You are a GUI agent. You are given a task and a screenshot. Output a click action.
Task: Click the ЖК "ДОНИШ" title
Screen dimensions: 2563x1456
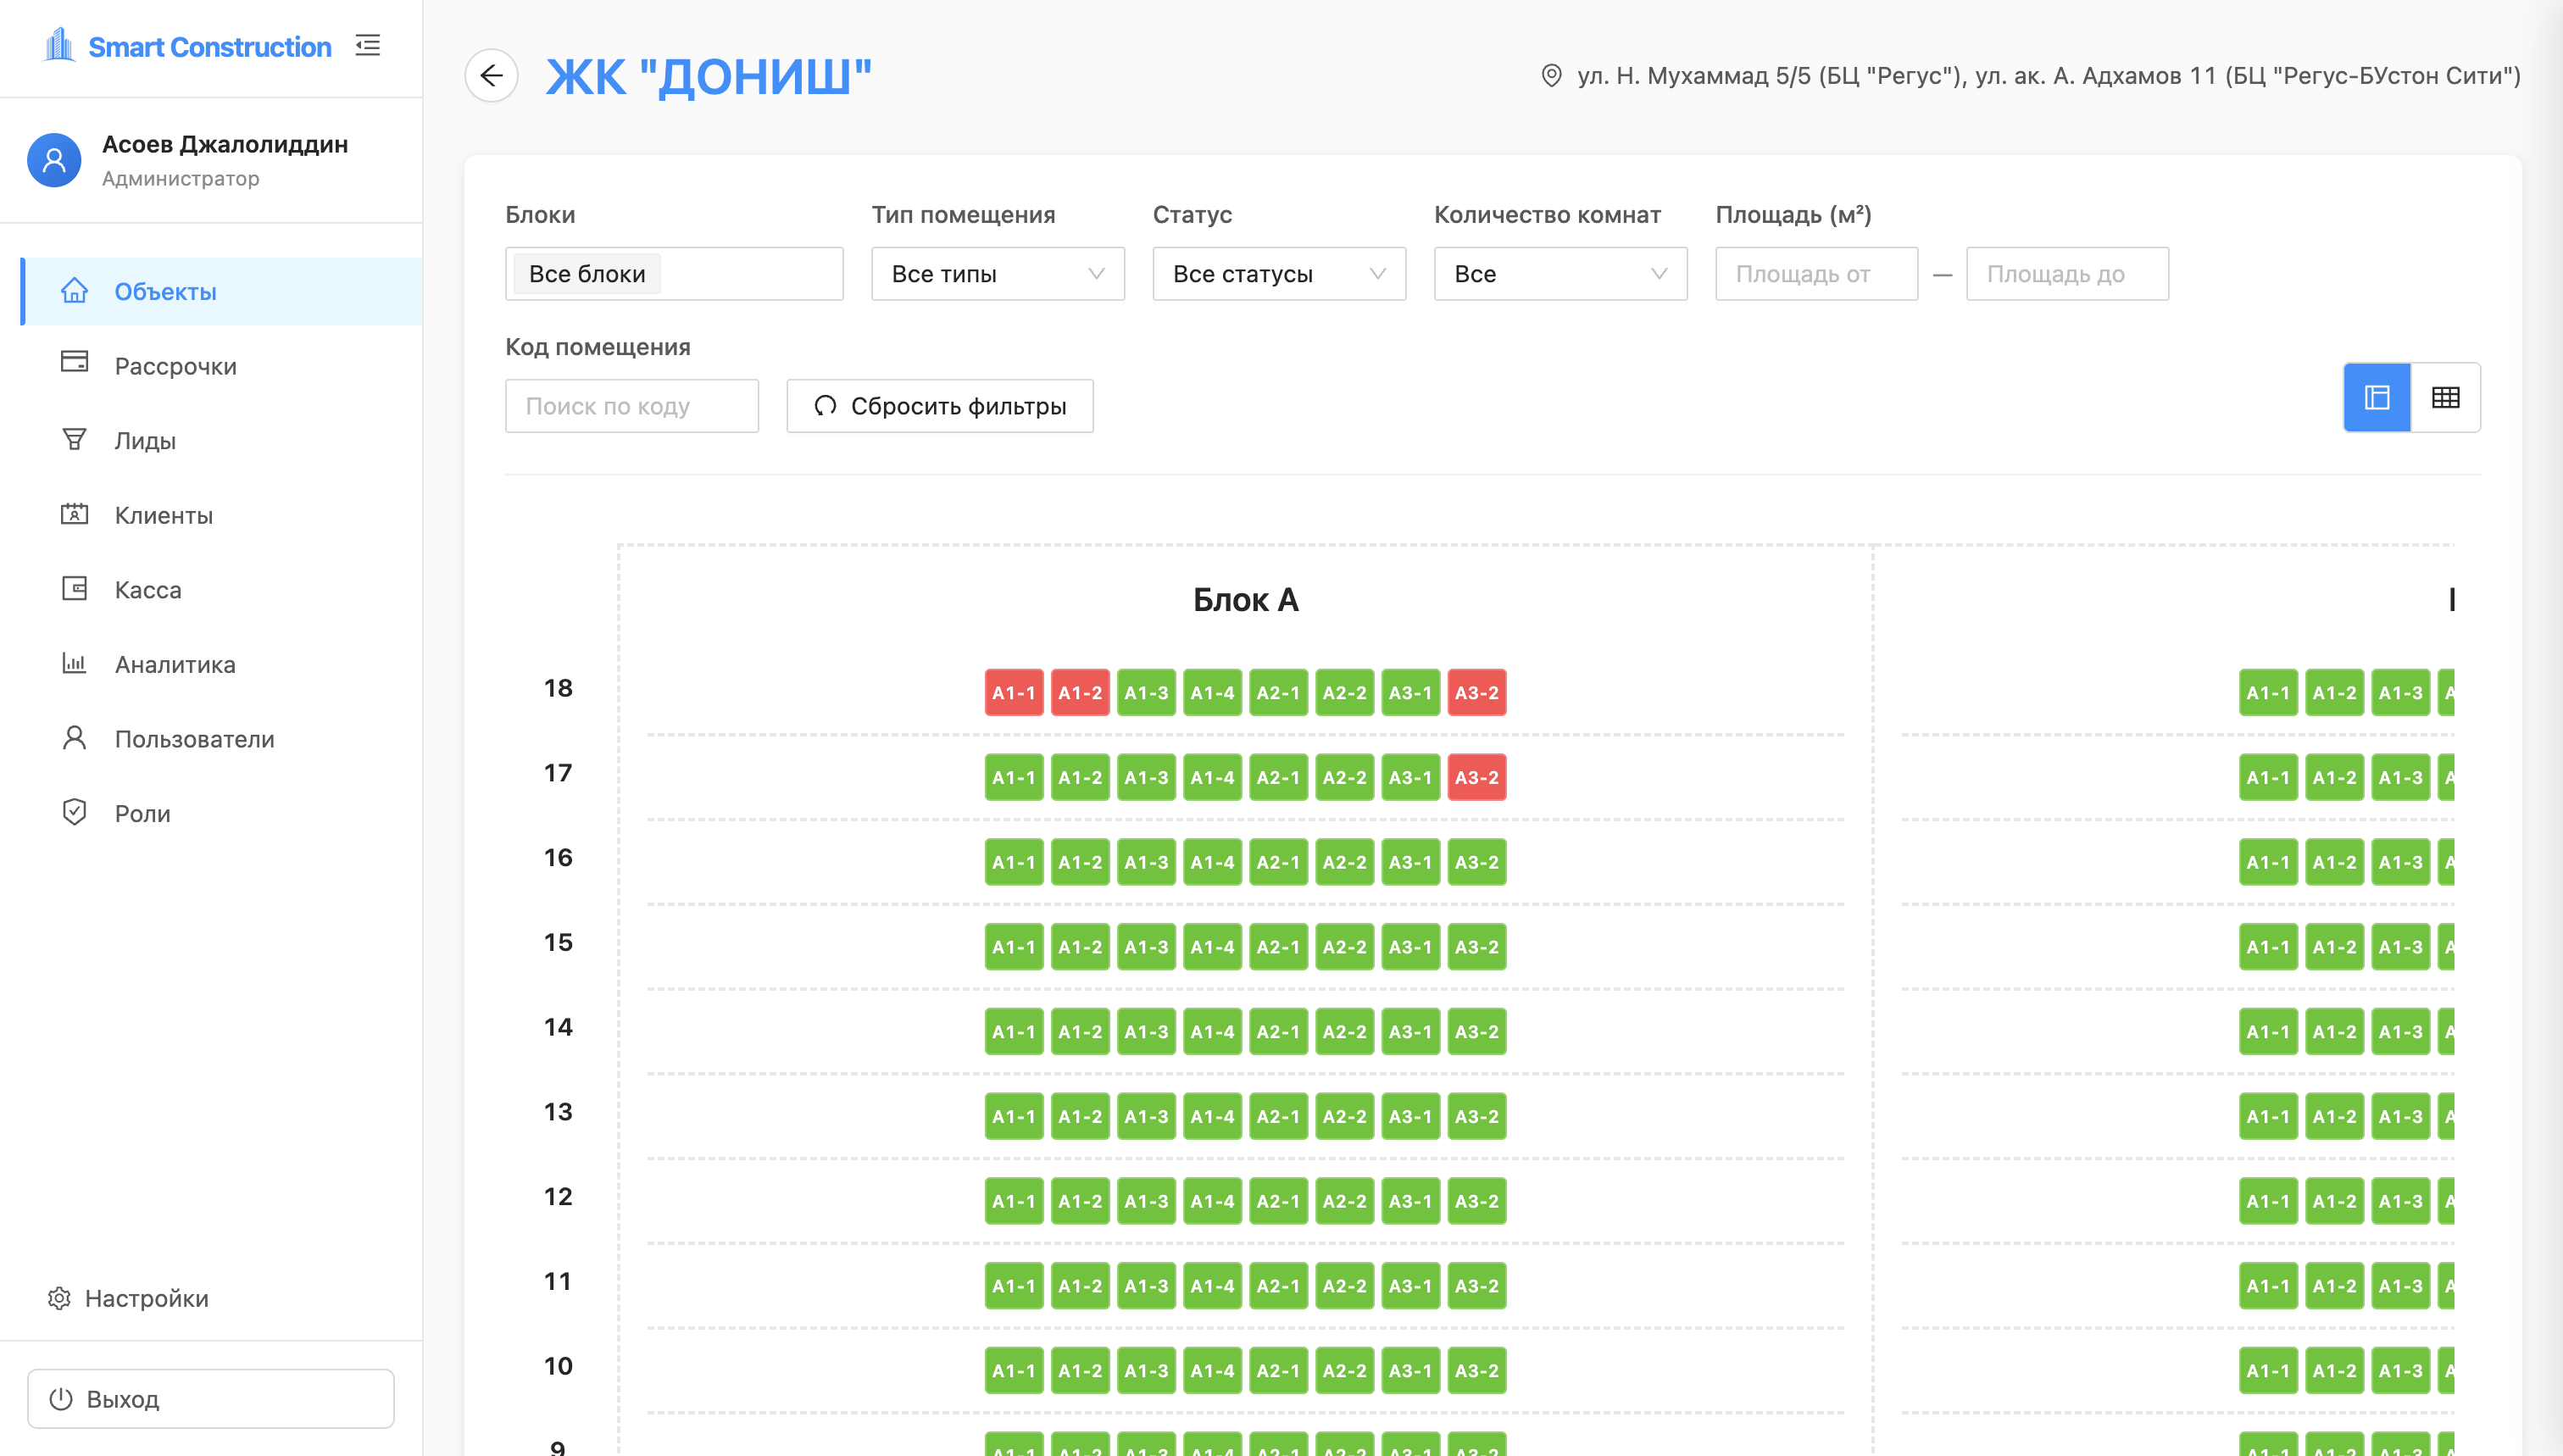(x=708, y=76)
